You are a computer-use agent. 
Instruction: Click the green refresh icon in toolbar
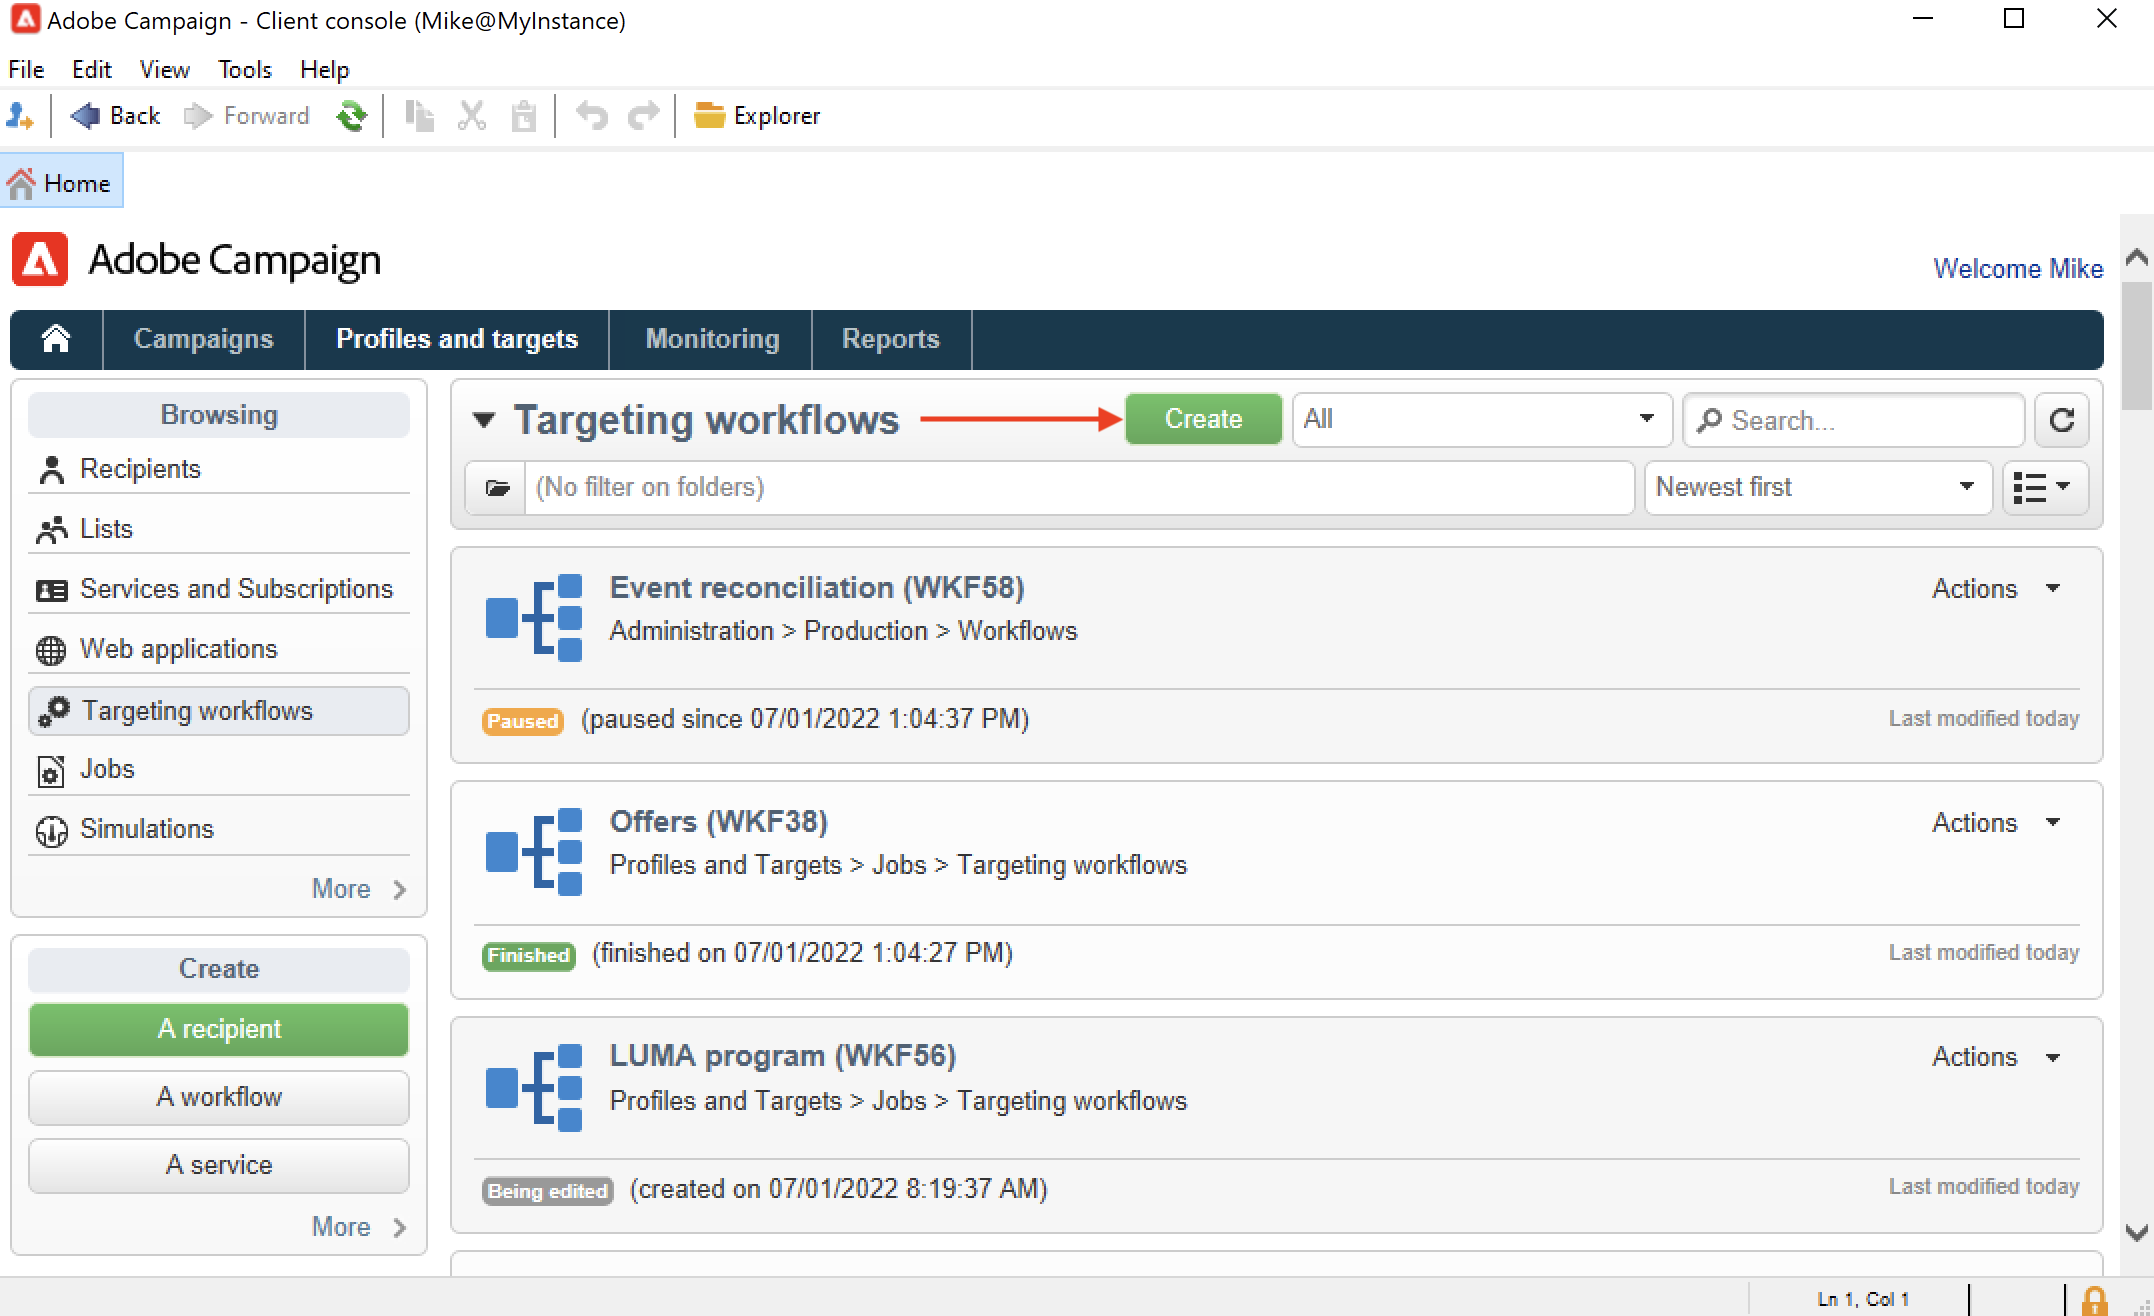point(351,116)
